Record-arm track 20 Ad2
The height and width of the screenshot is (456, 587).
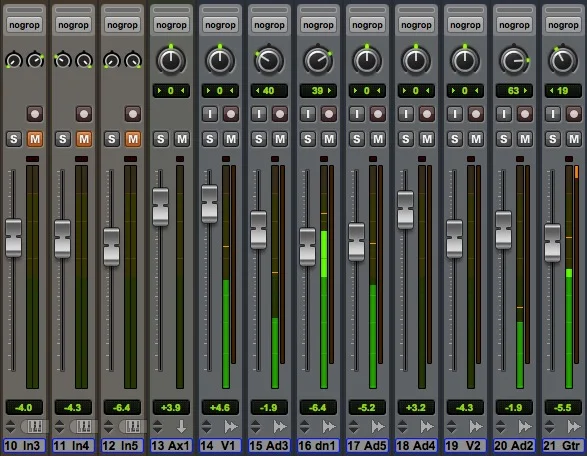[x=525, y=114]
